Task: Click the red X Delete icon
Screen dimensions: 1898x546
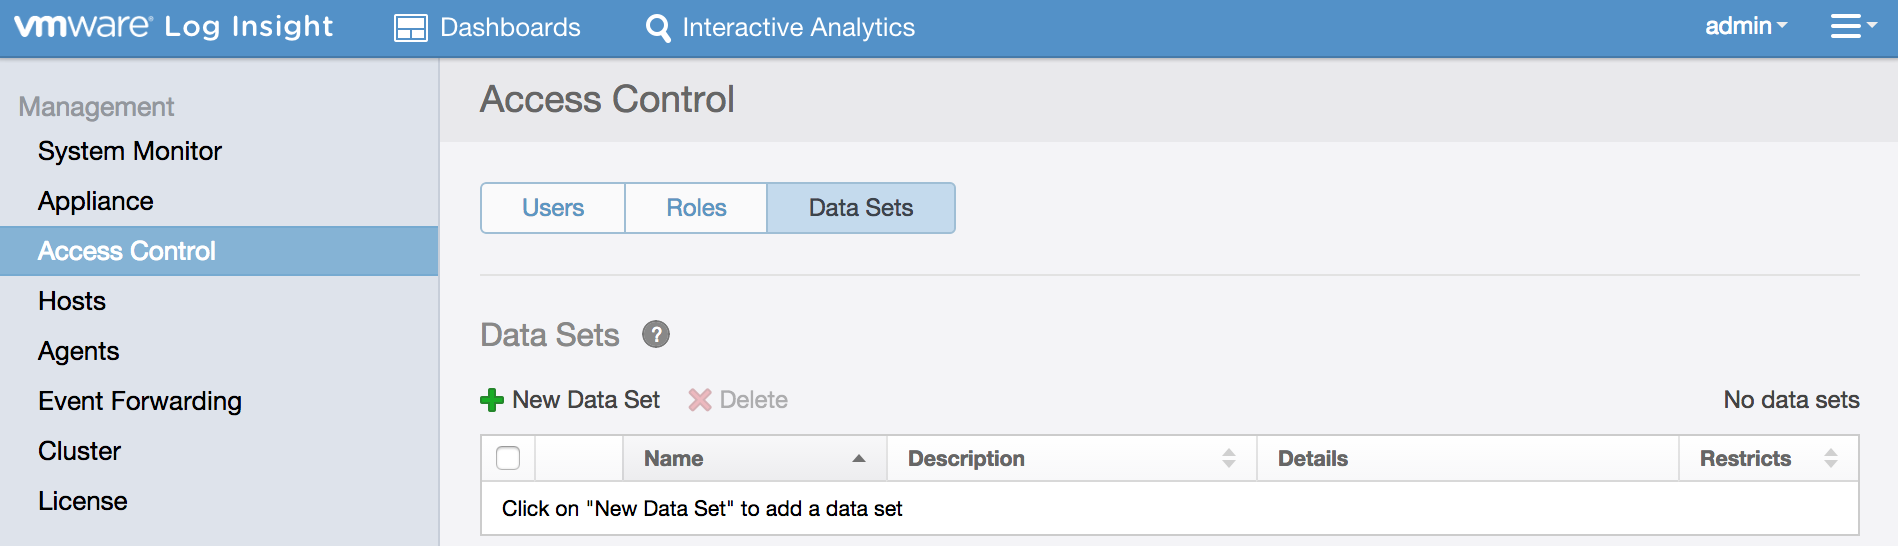Action: tap(700, 400)
